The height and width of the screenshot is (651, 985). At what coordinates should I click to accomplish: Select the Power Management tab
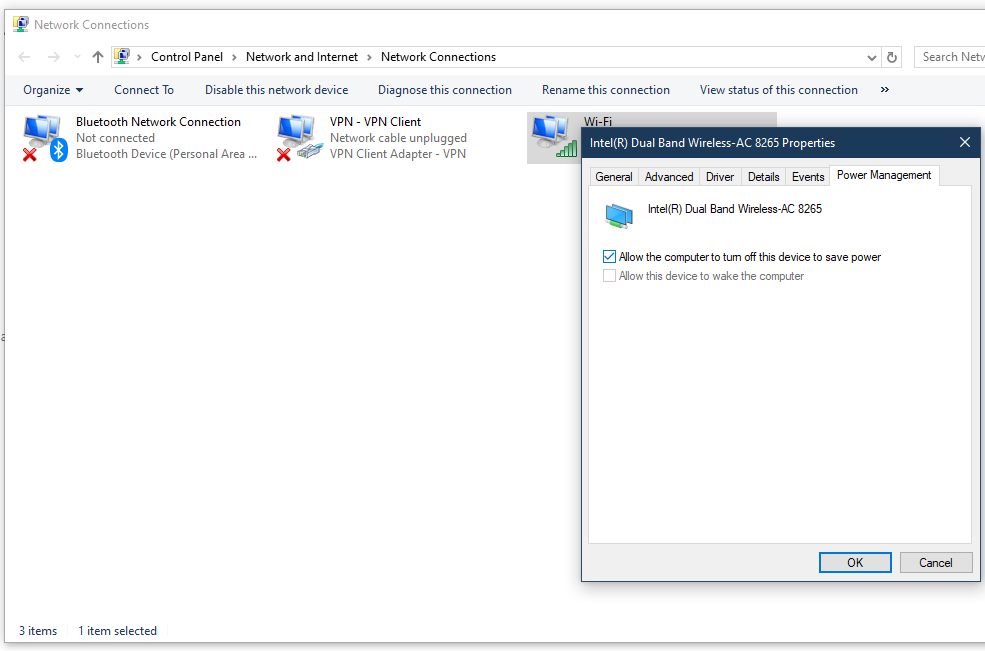coord(884,175)
